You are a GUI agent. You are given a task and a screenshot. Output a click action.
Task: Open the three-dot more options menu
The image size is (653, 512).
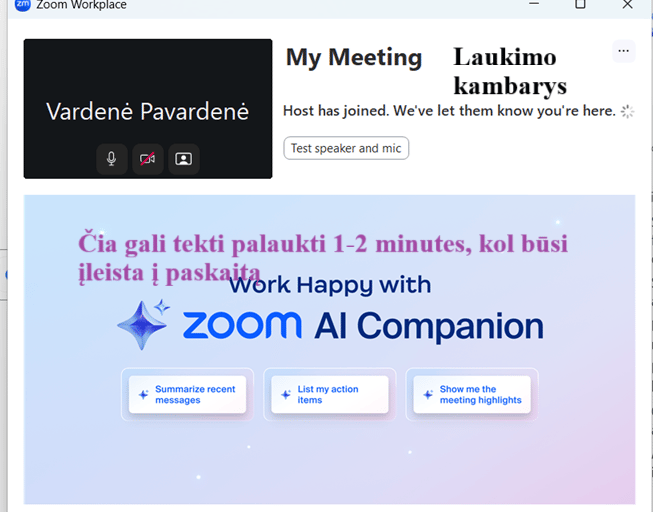pos(623,51)
